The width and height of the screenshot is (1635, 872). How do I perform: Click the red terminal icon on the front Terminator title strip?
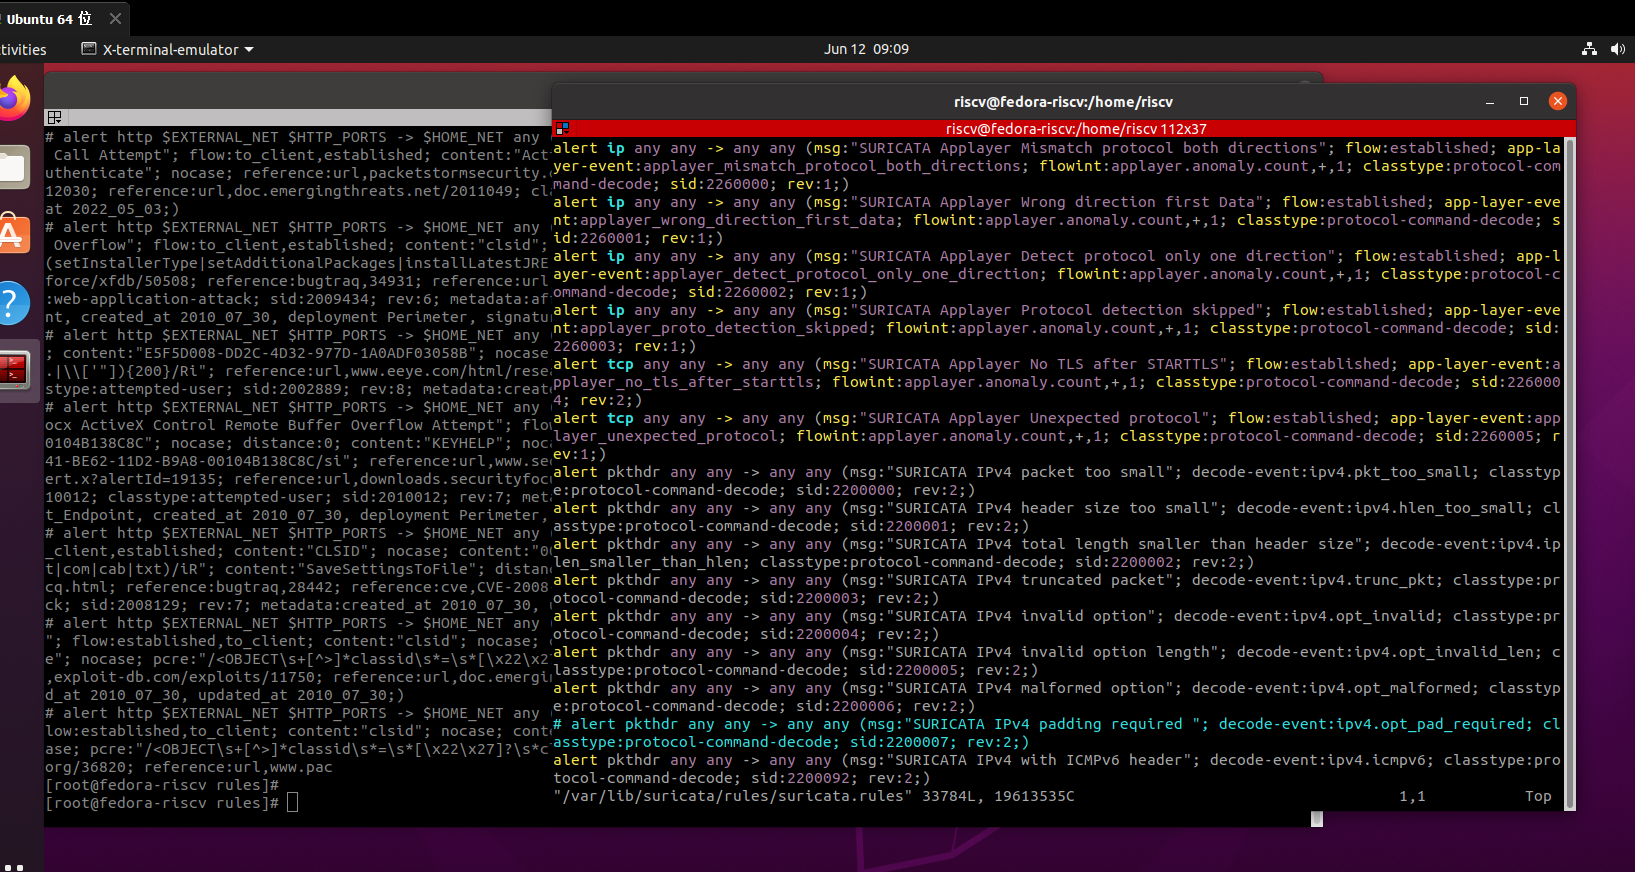pyautogui.click(x=562, y=128)
